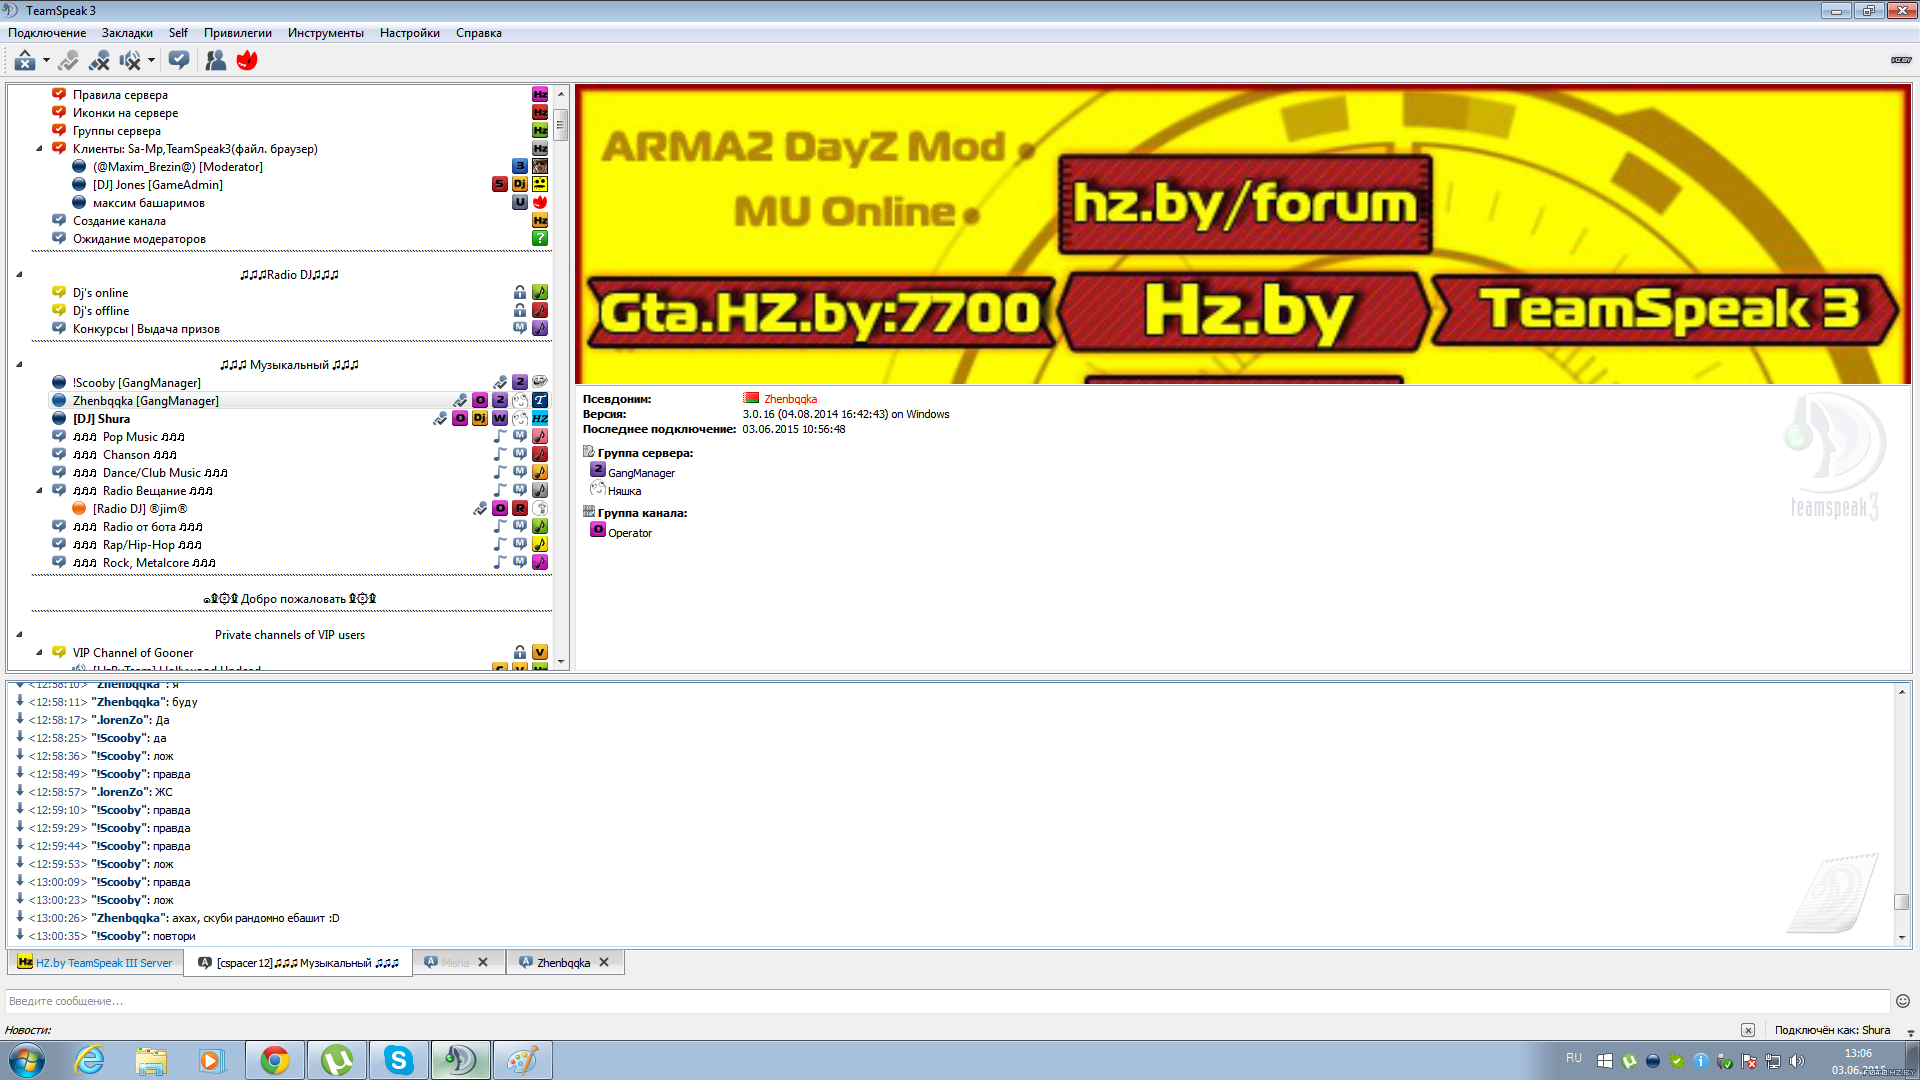Image resolution: width=1920 pixels, height=1080 pixels.
Task: Select the Ожидание модераторов channel
Action: 139,239
